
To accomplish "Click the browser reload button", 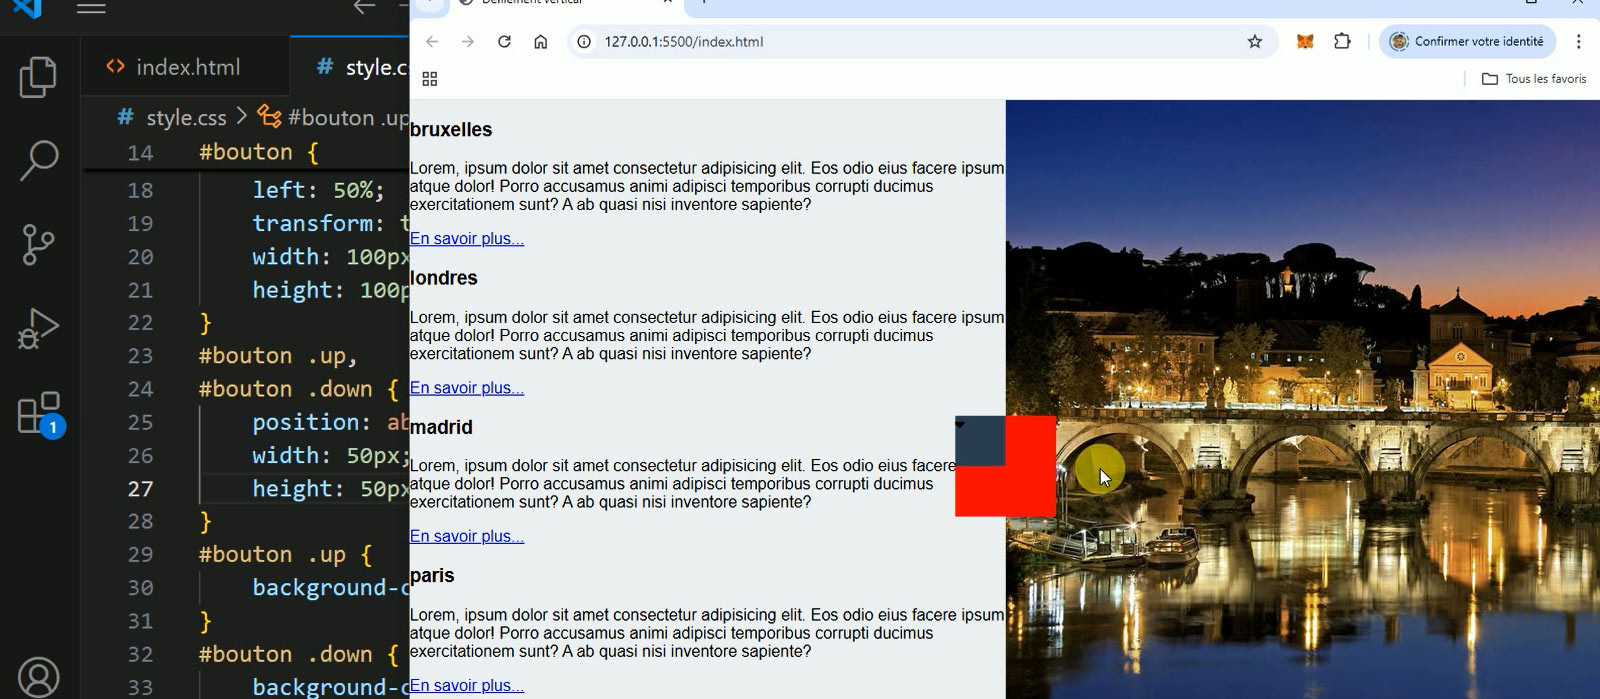I will pos(504,42).
